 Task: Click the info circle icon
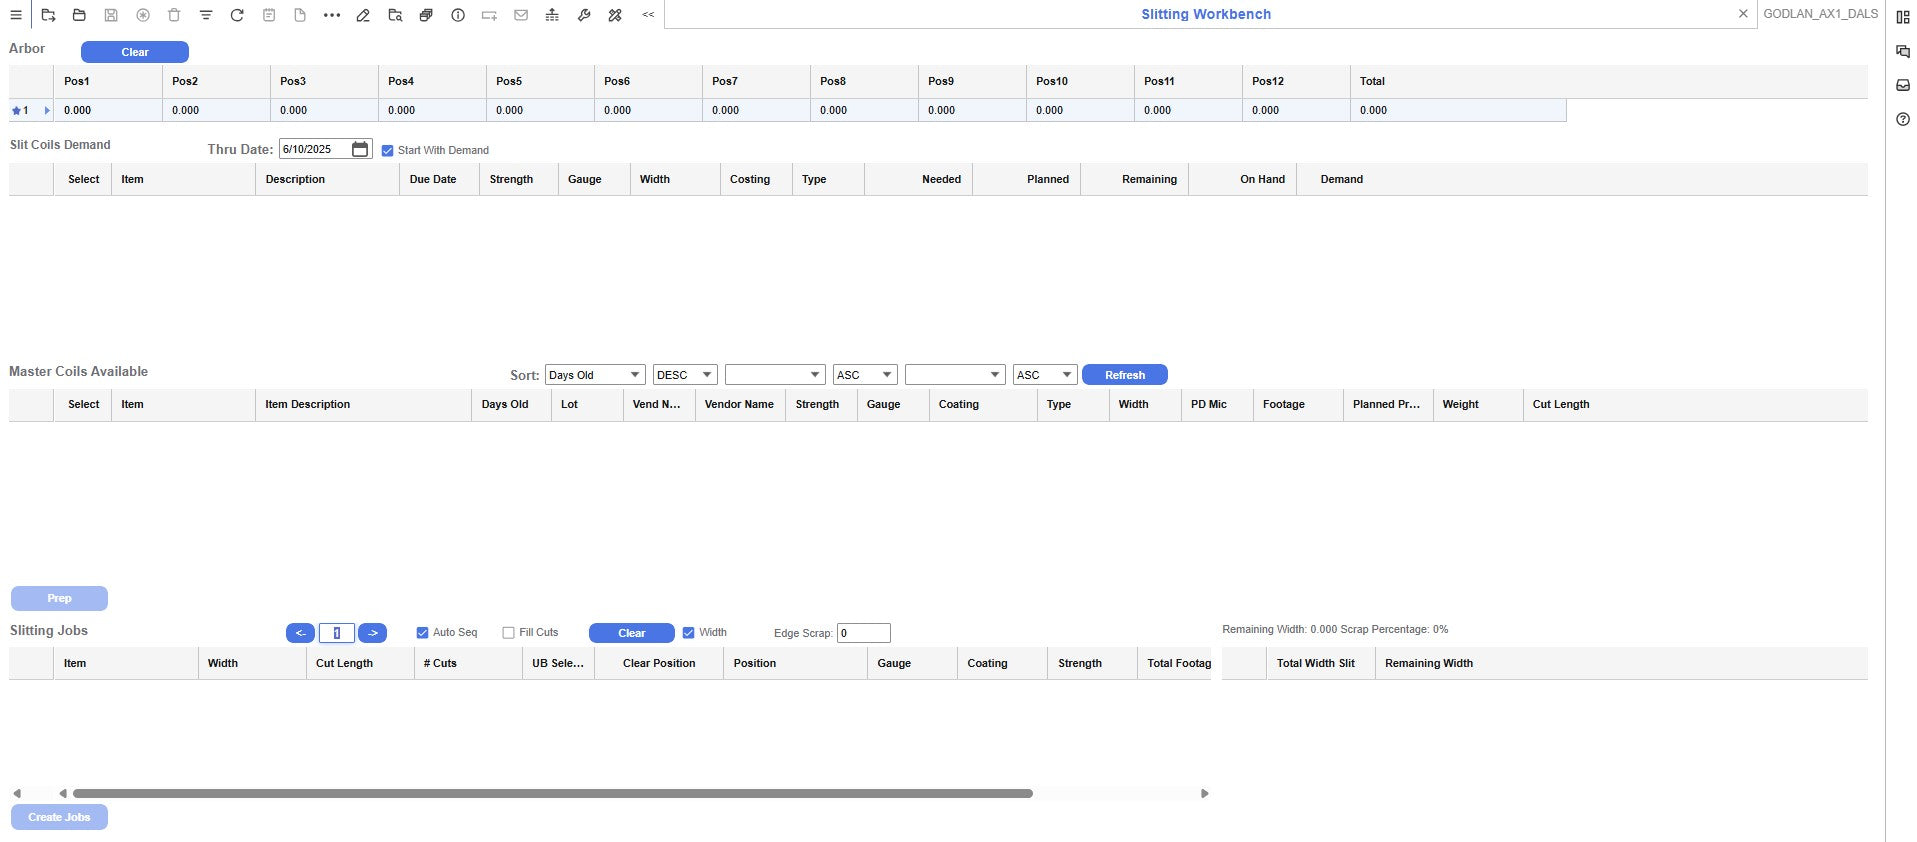point(458,15)
